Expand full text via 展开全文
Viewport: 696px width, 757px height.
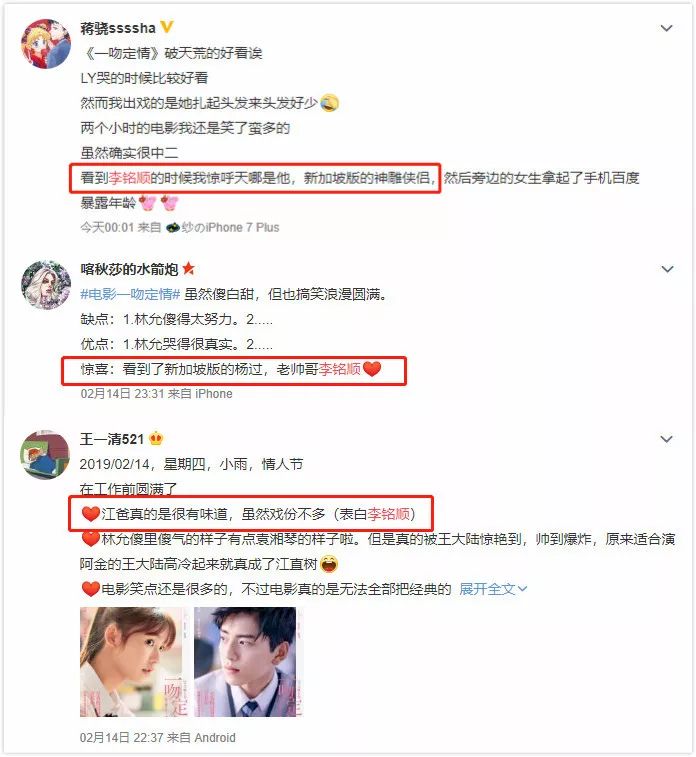click(x=493, y=589)
